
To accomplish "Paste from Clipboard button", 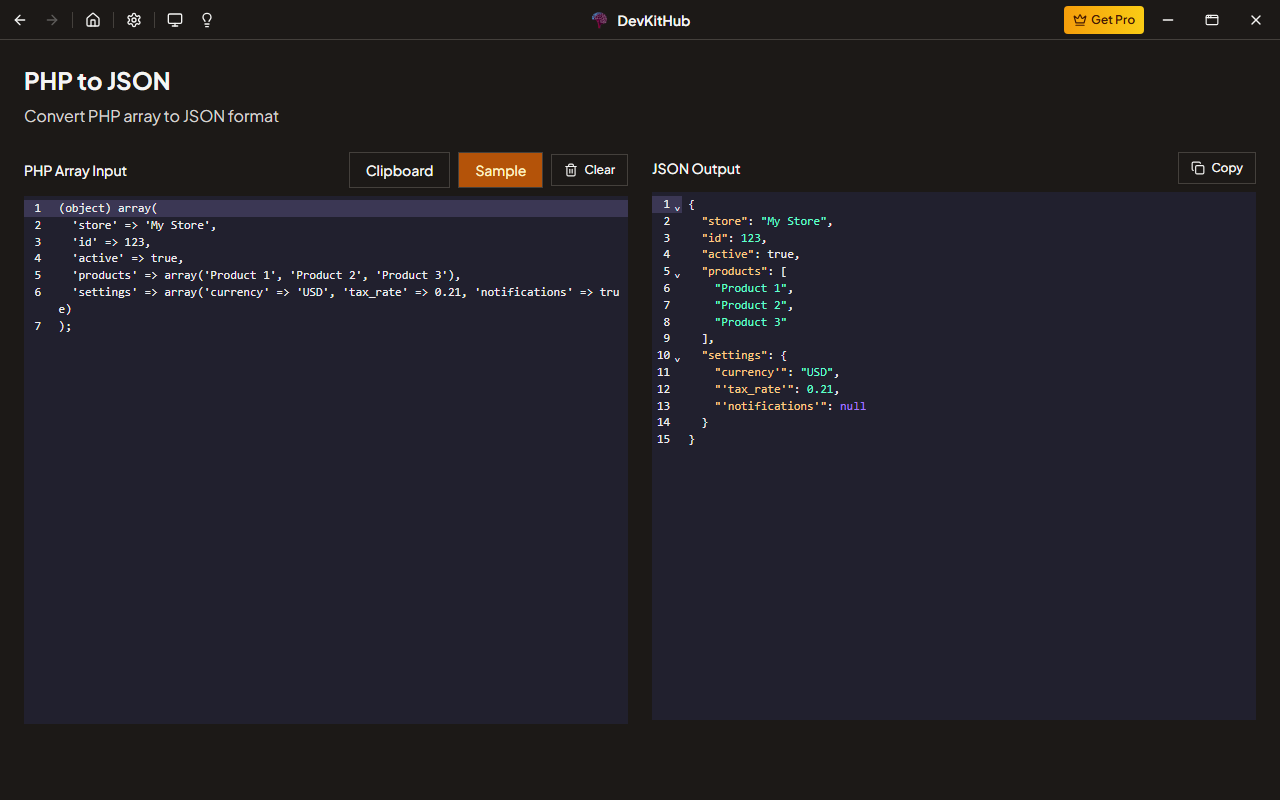I will (399, 170).
